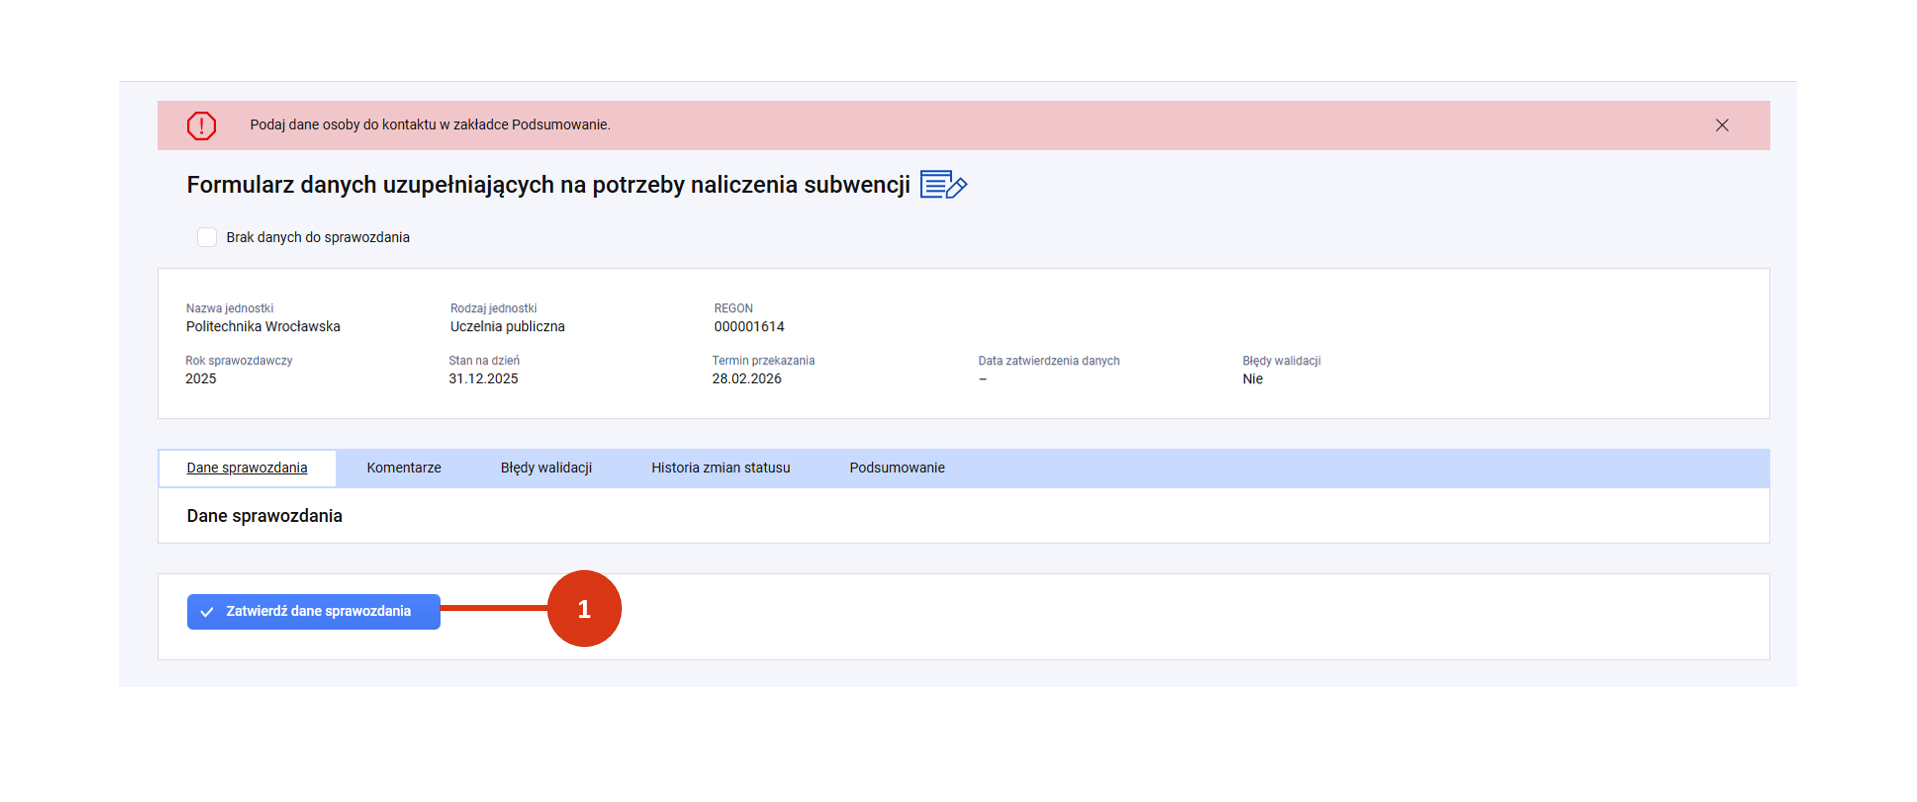
Task: Click the Politechnika Wrocławska unit name
Action: (263, 327)
